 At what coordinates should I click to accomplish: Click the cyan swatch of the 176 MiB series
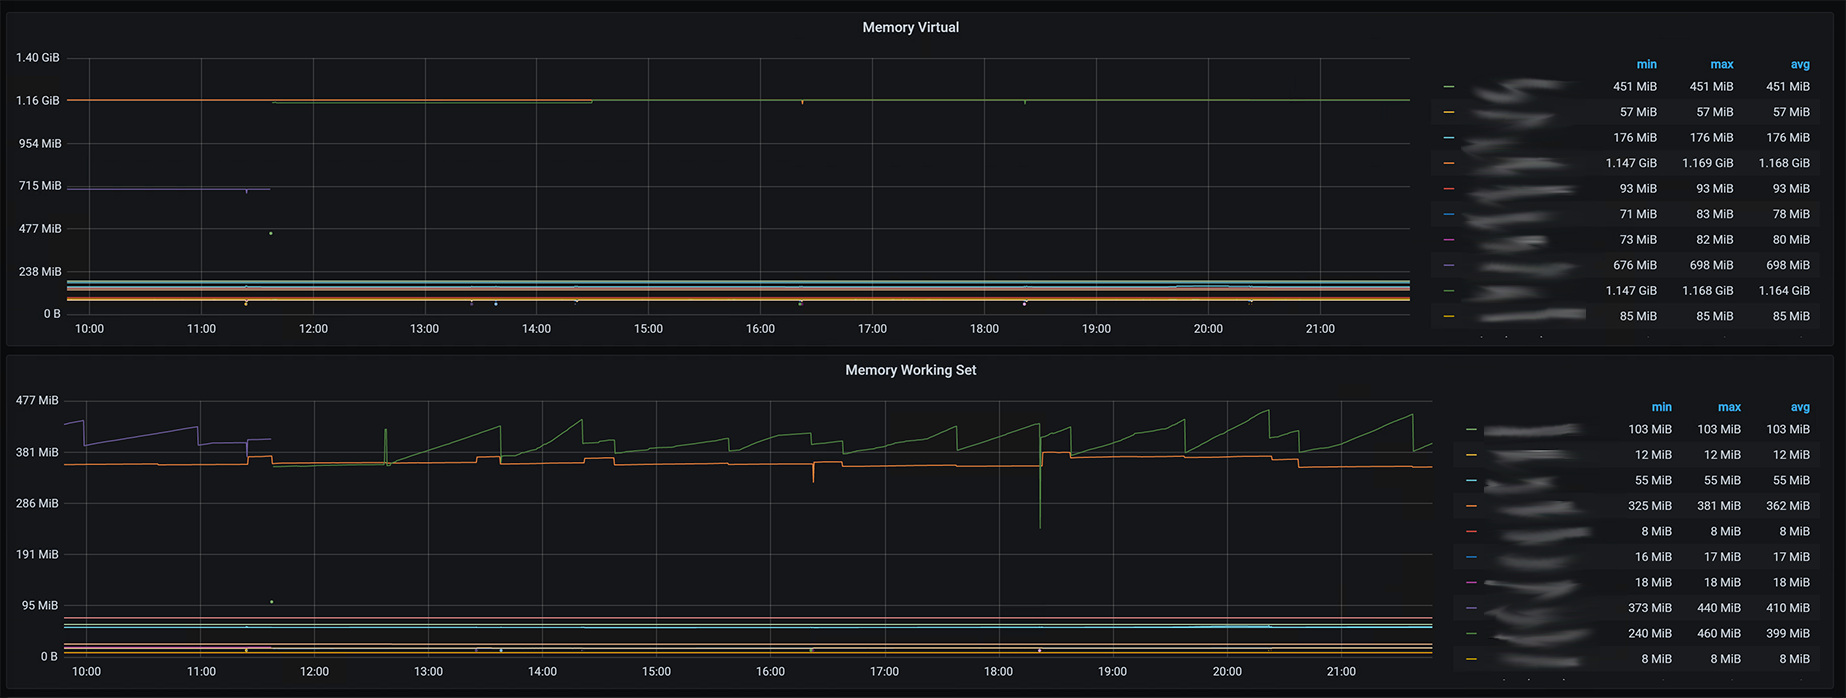coord(1449,138)
